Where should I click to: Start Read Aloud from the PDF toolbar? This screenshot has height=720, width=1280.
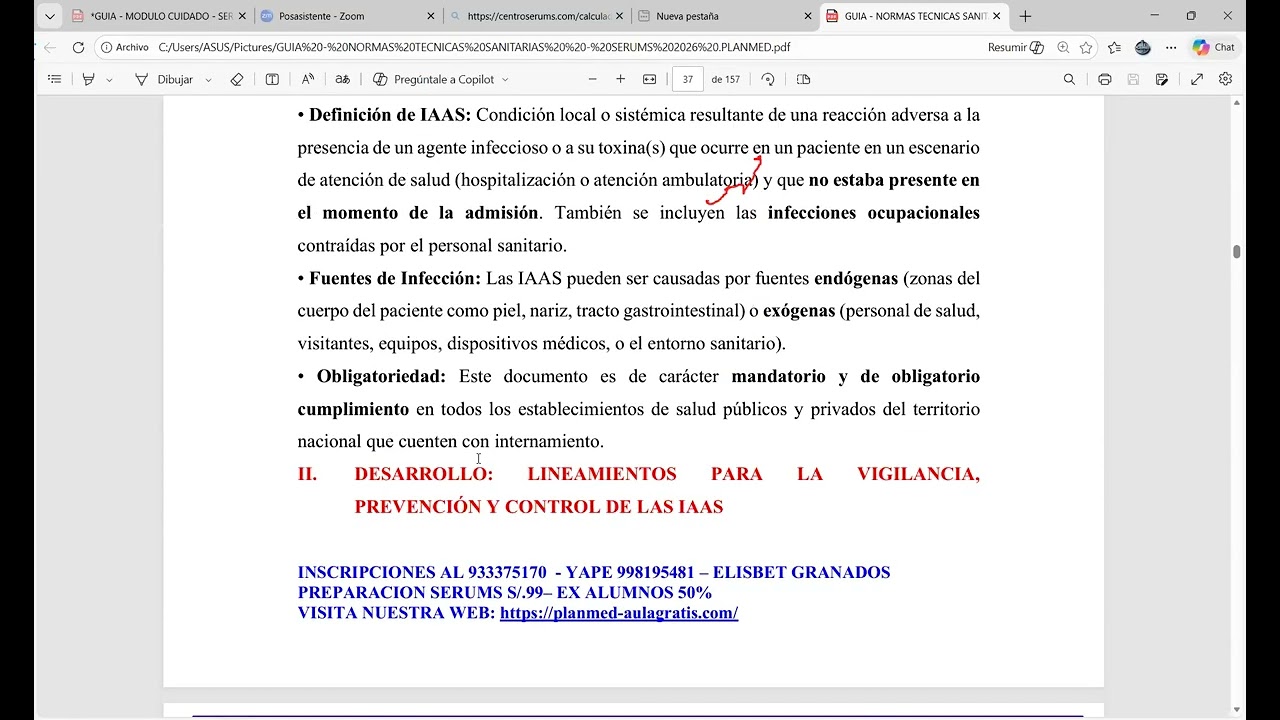tap(307, 79)
